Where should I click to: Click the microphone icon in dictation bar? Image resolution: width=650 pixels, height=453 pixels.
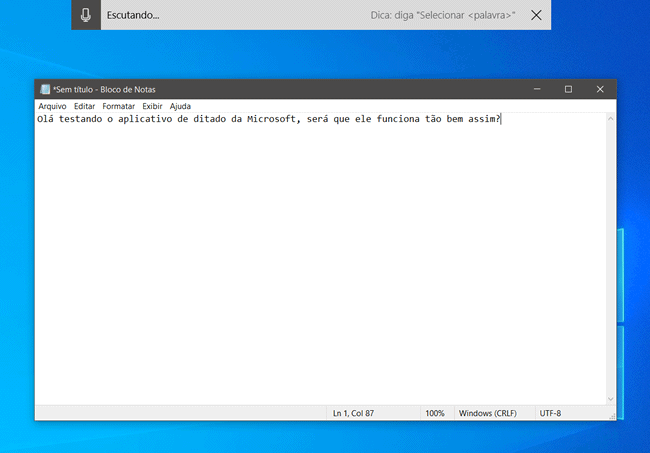pyautogui.click(x=86, y=15)
